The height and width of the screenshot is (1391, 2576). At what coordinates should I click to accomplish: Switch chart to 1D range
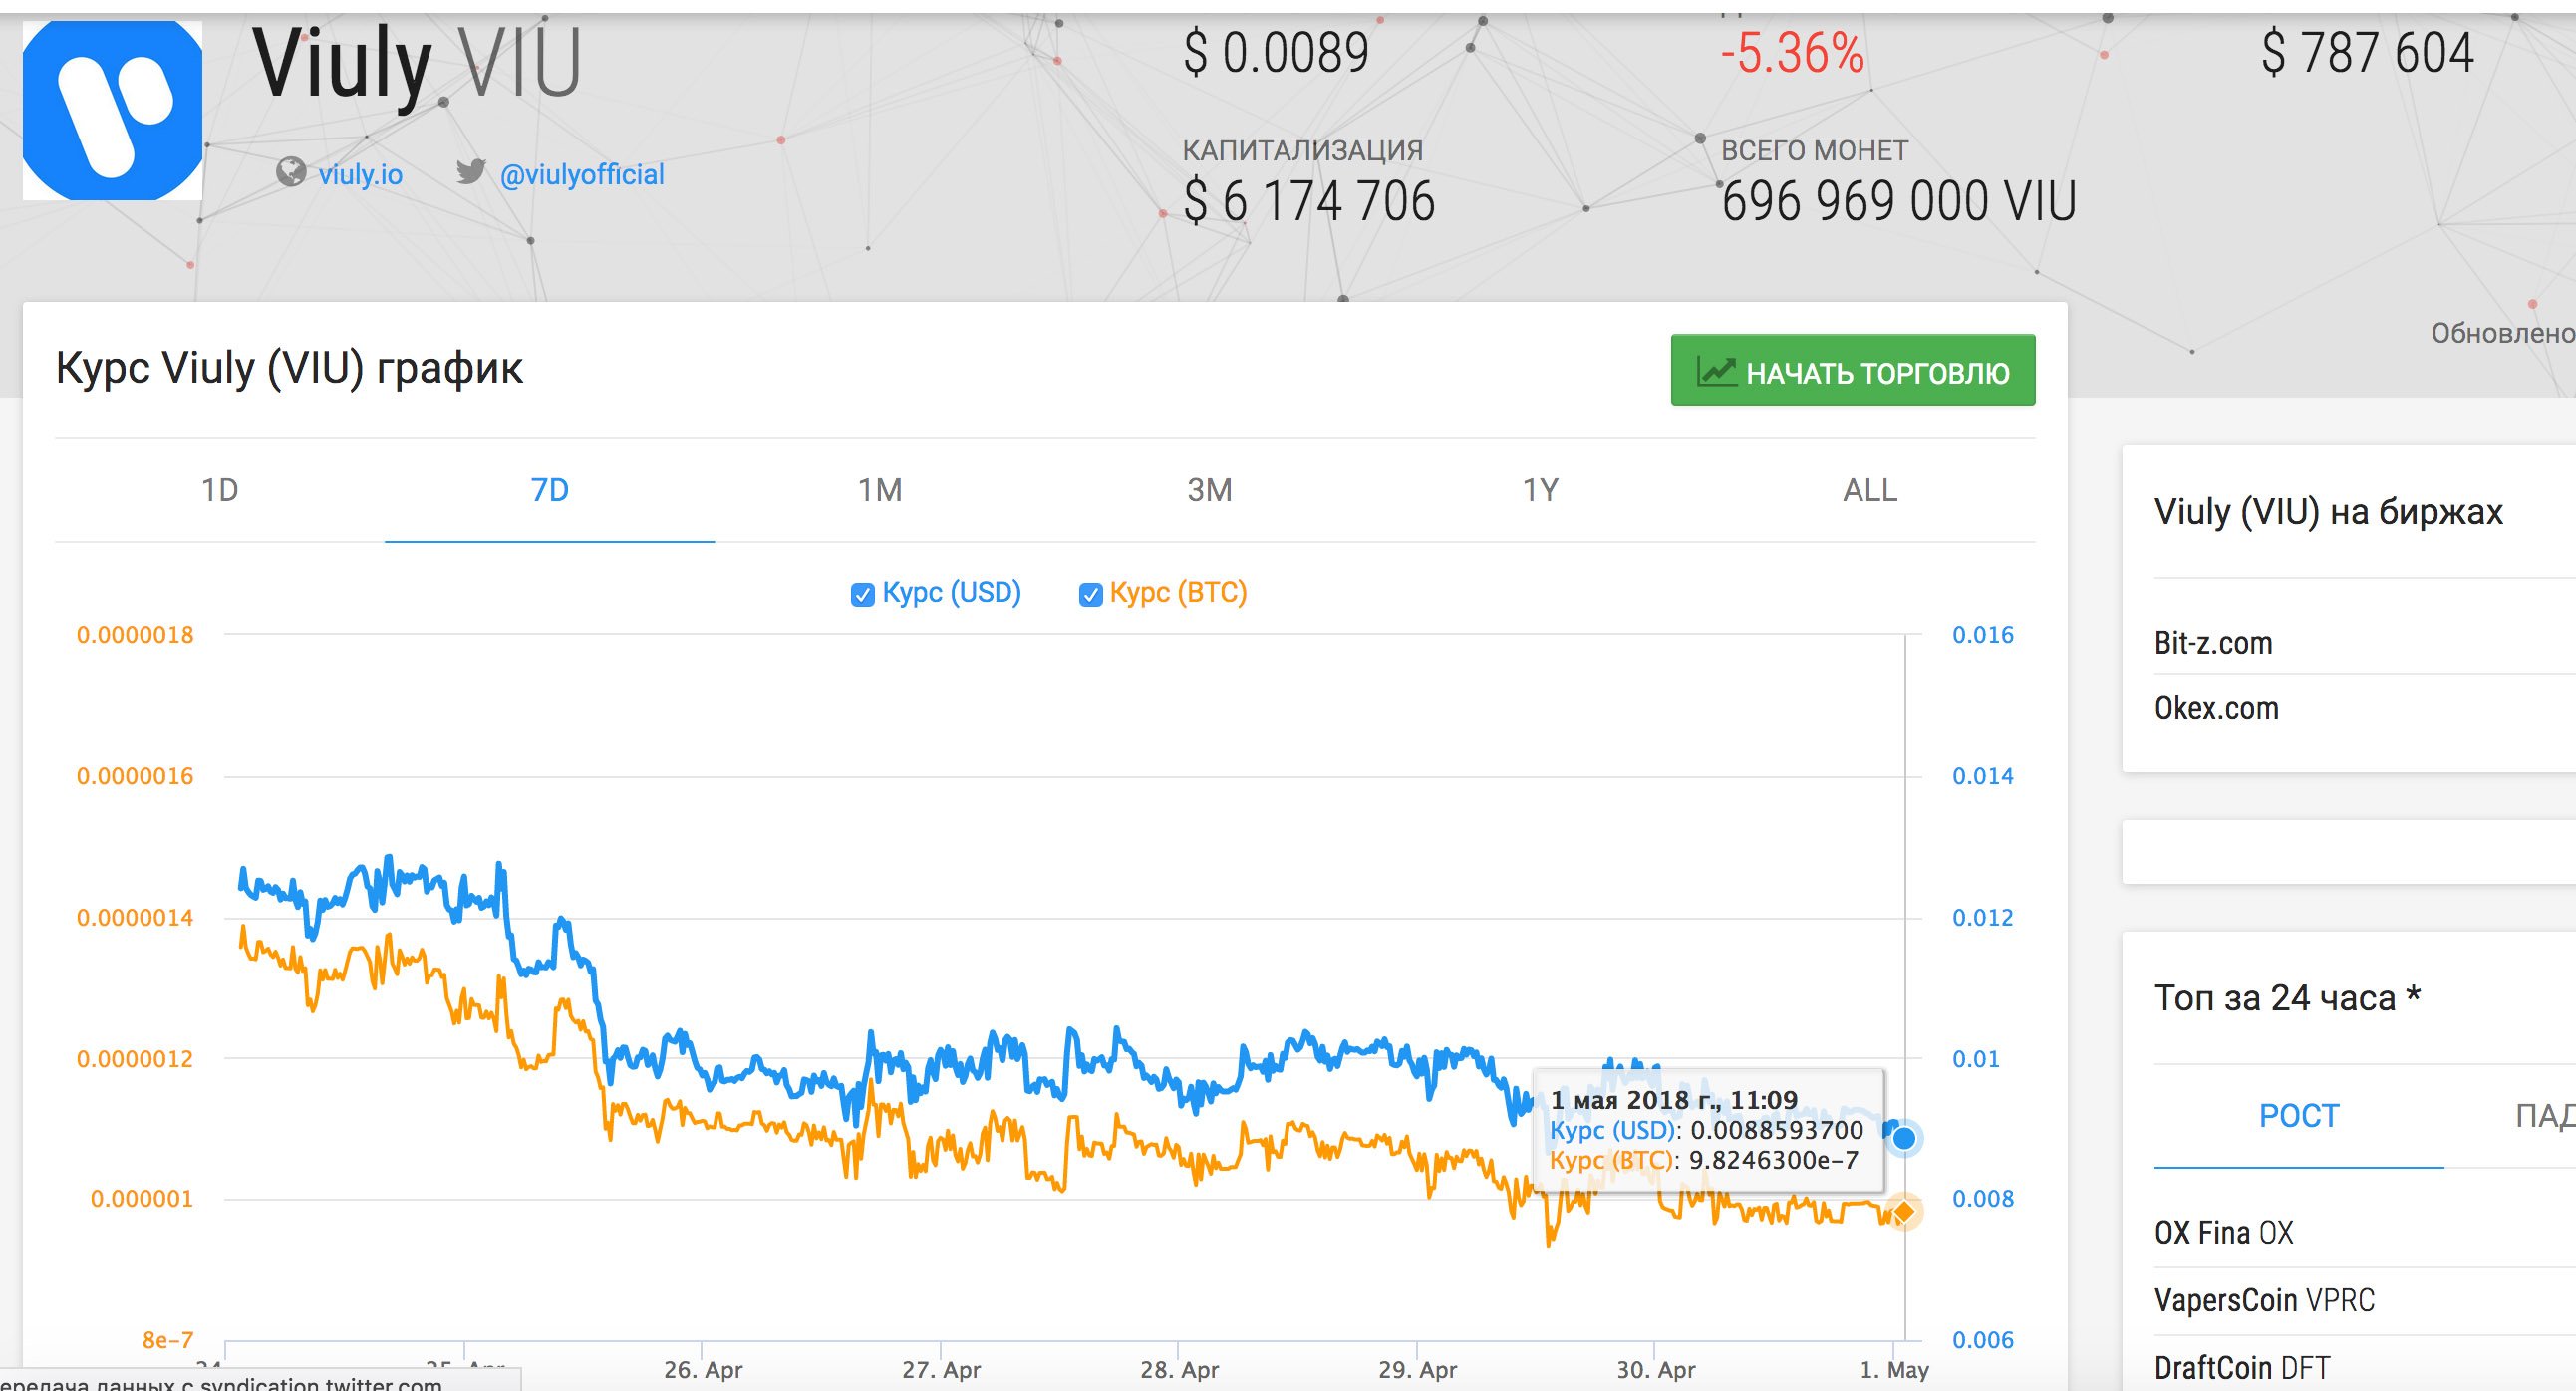[220, 490]
